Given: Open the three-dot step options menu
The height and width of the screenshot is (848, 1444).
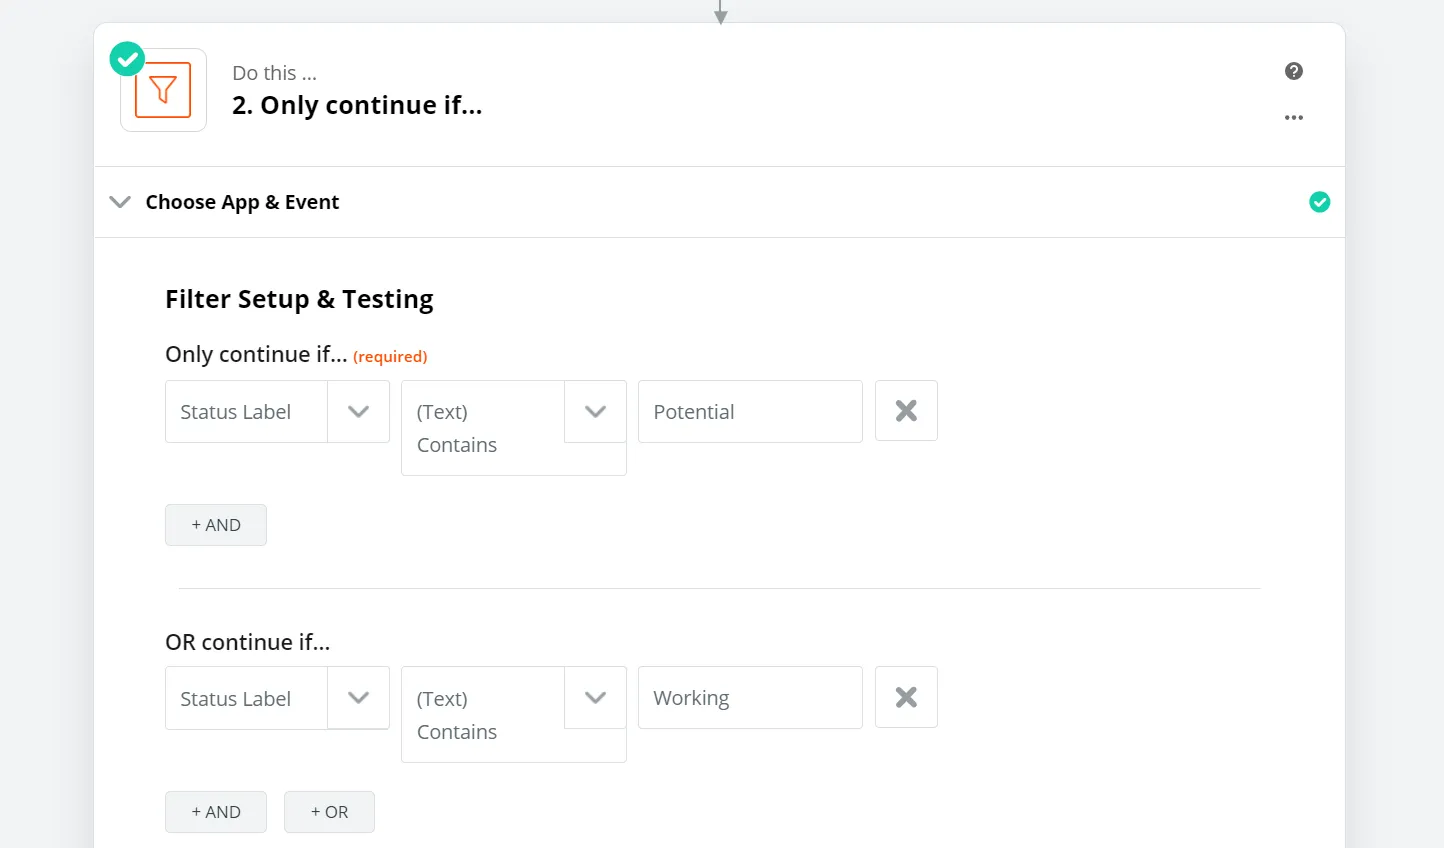Looking at the screenshot, I should click(x=1293, y=118).
